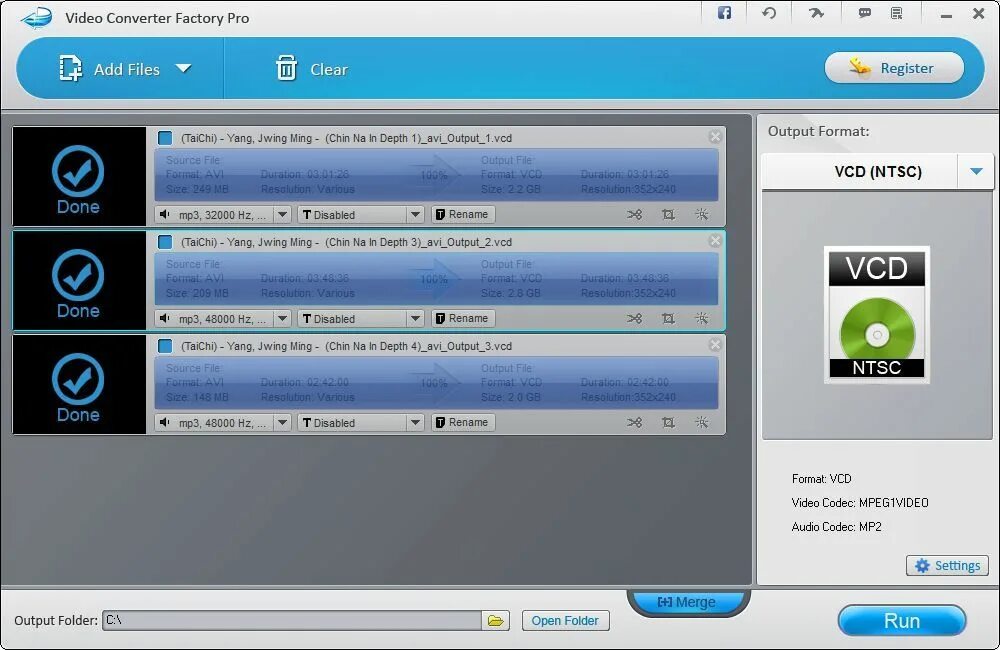Open the Facebook page icon
This screenshot has height=650, width=1000.
(724, 13)
